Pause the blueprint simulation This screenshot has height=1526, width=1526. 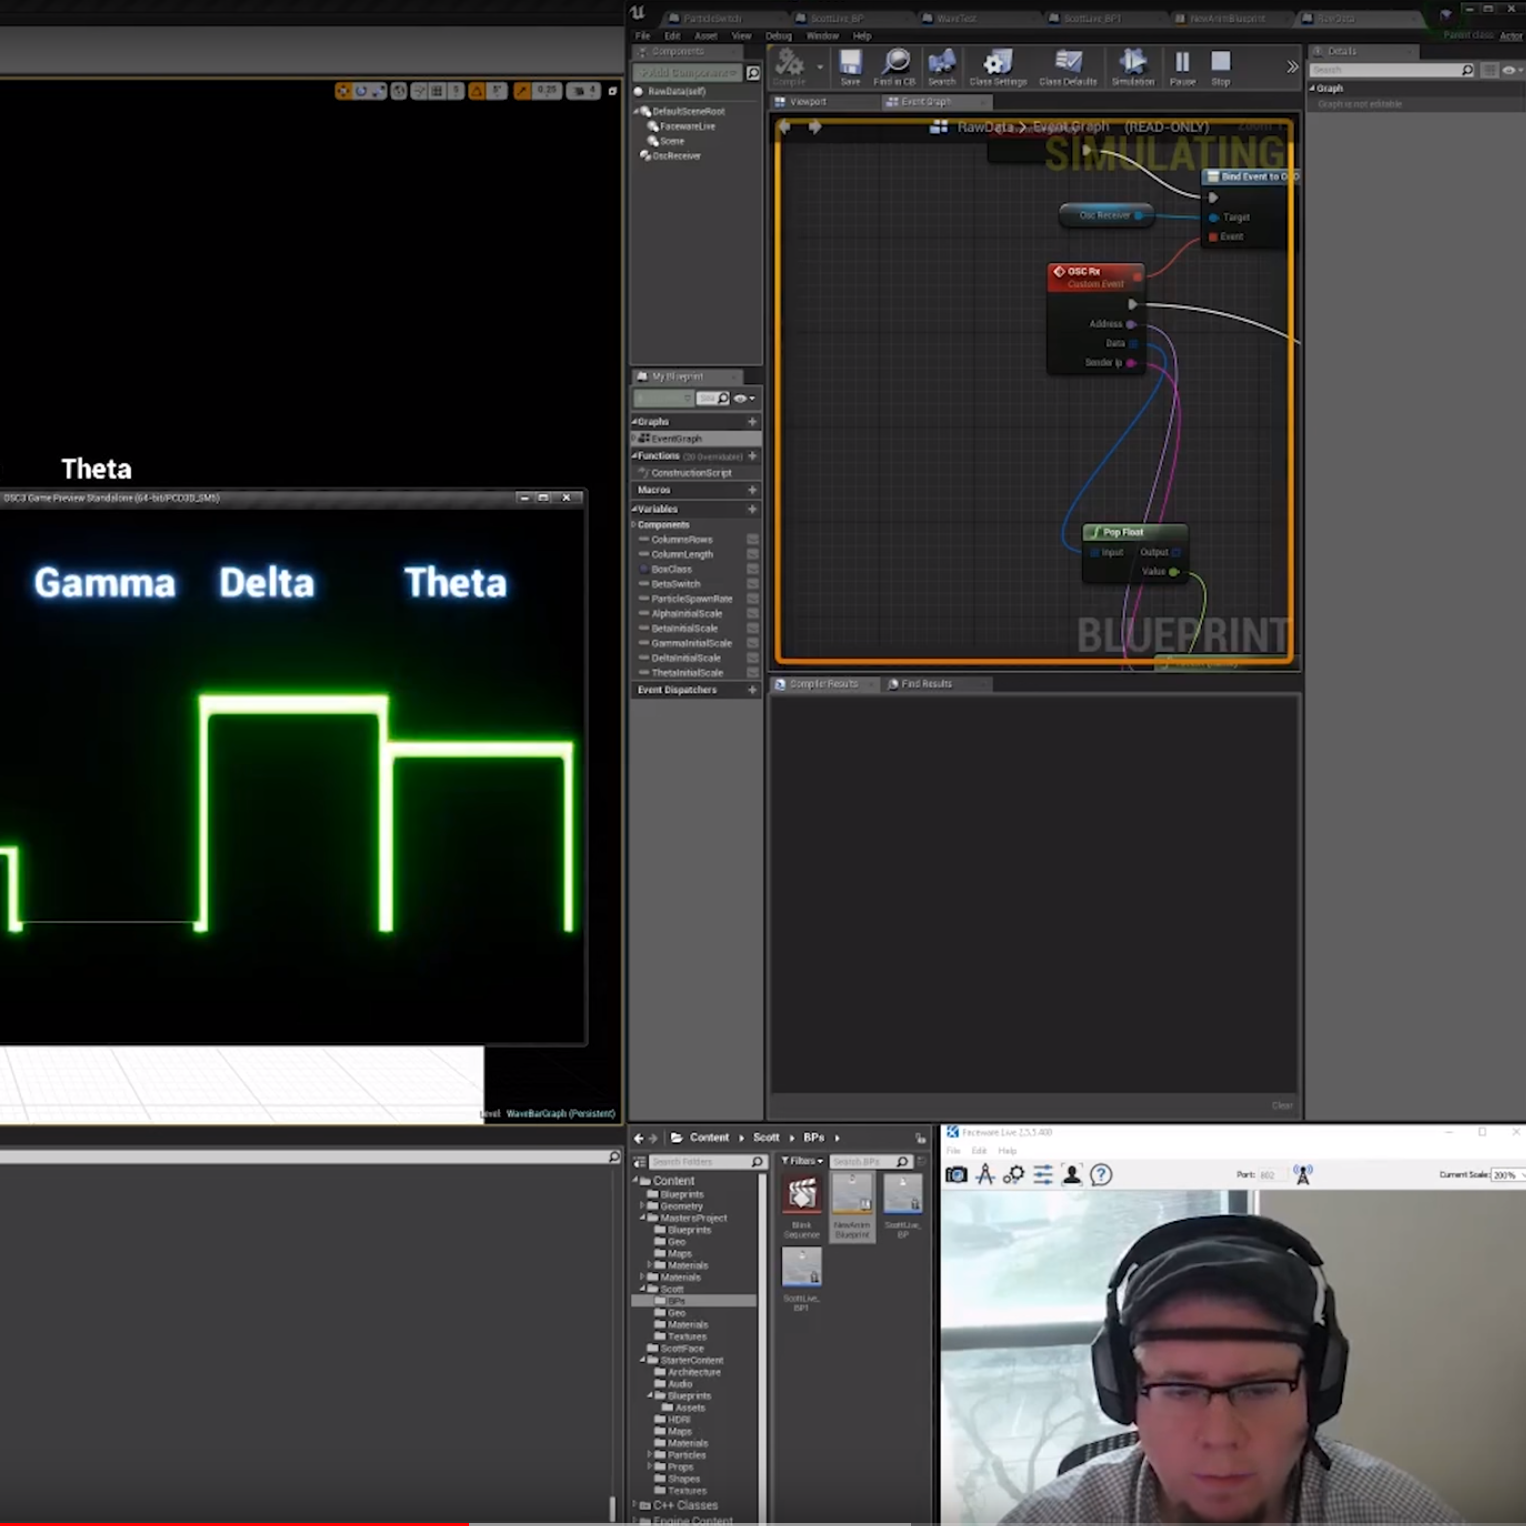1182,67
